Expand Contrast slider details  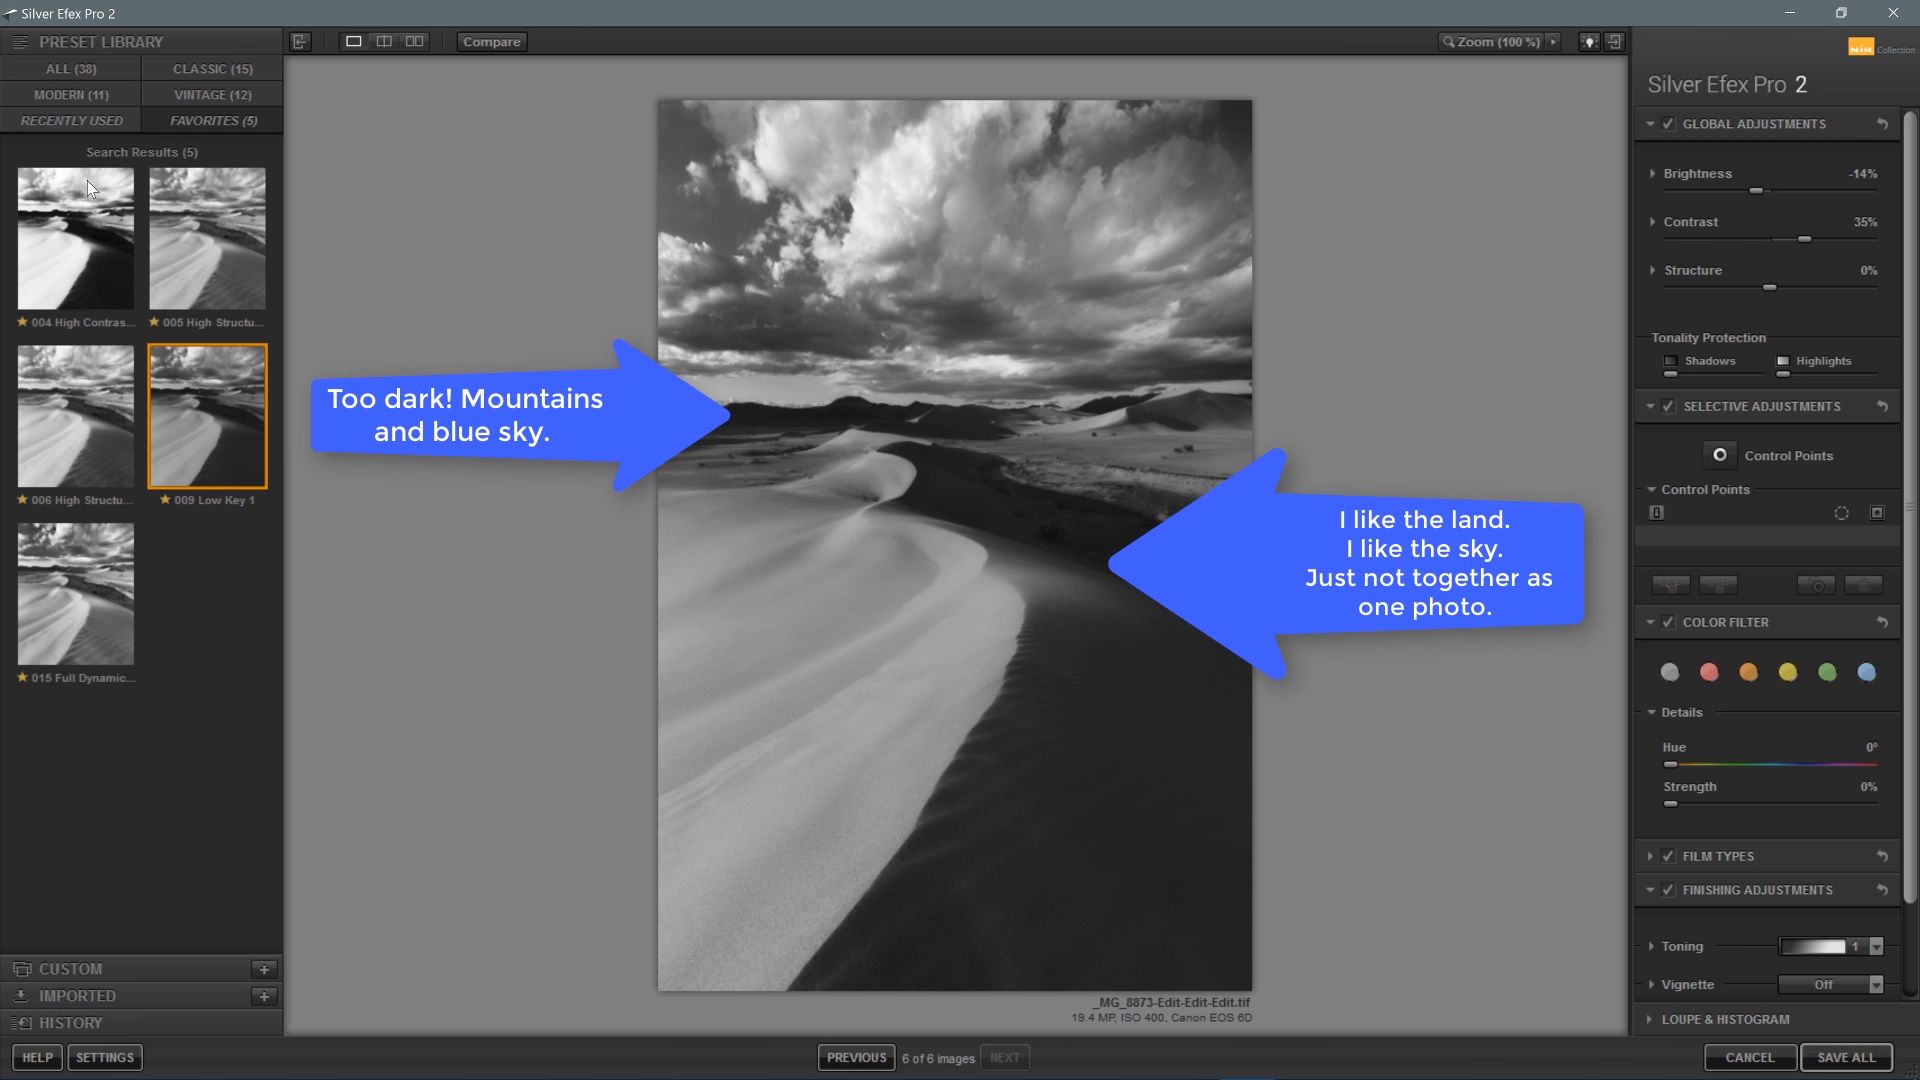(x=1652, y=222)
